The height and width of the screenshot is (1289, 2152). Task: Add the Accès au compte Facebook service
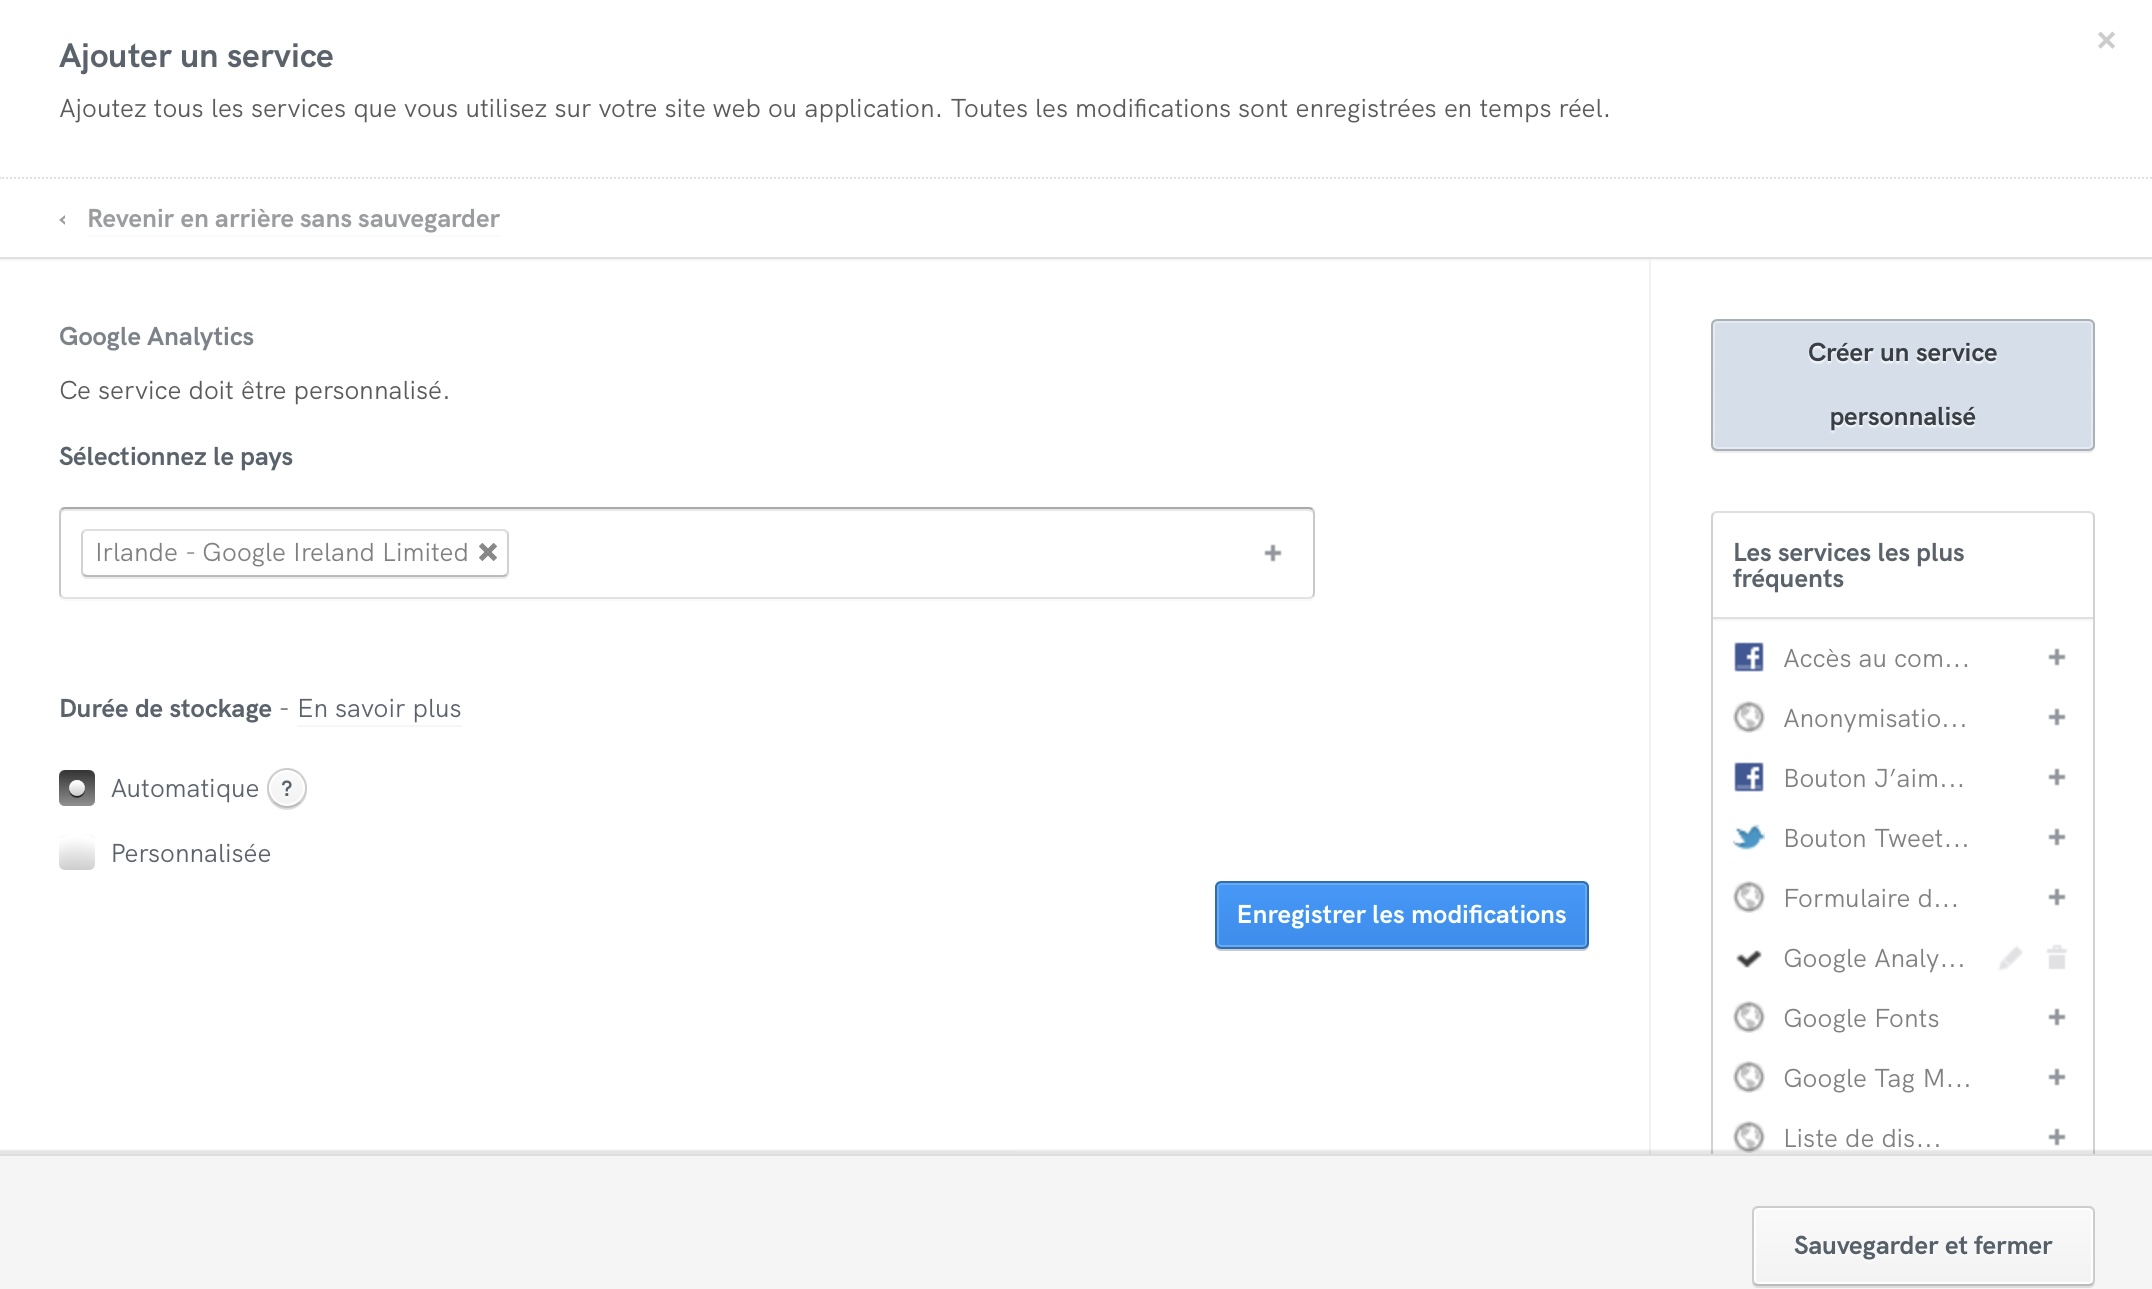pos(2056,658)
